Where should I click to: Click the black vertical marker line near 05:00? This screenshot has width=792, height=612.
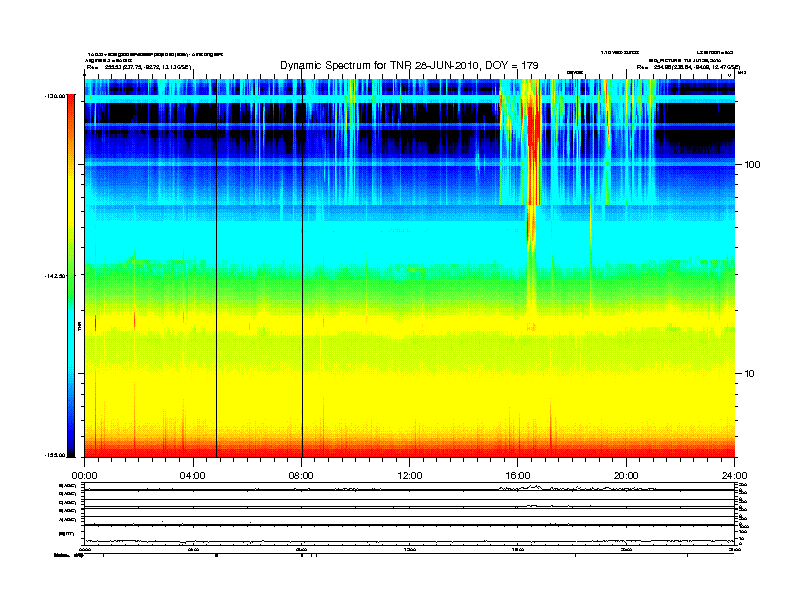coord(217,268)
